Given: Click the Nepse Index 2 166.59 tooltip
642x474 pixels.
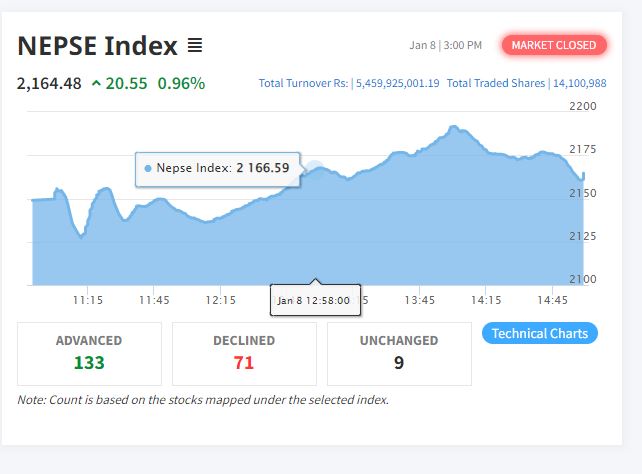Looking at the screenshot, I should (218, 168).
